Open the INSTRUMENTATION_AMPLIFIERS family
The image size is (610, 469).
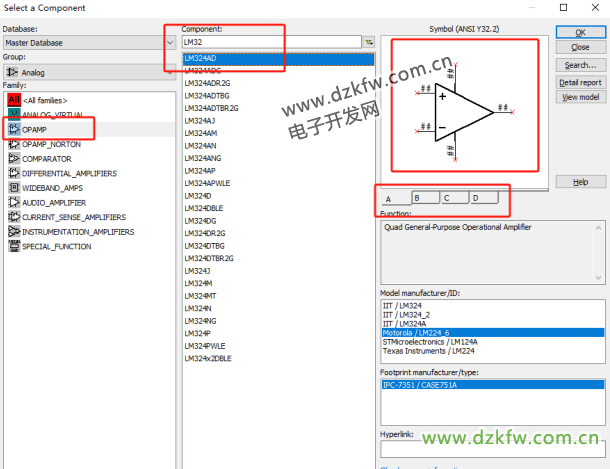[x=14, y=231]
